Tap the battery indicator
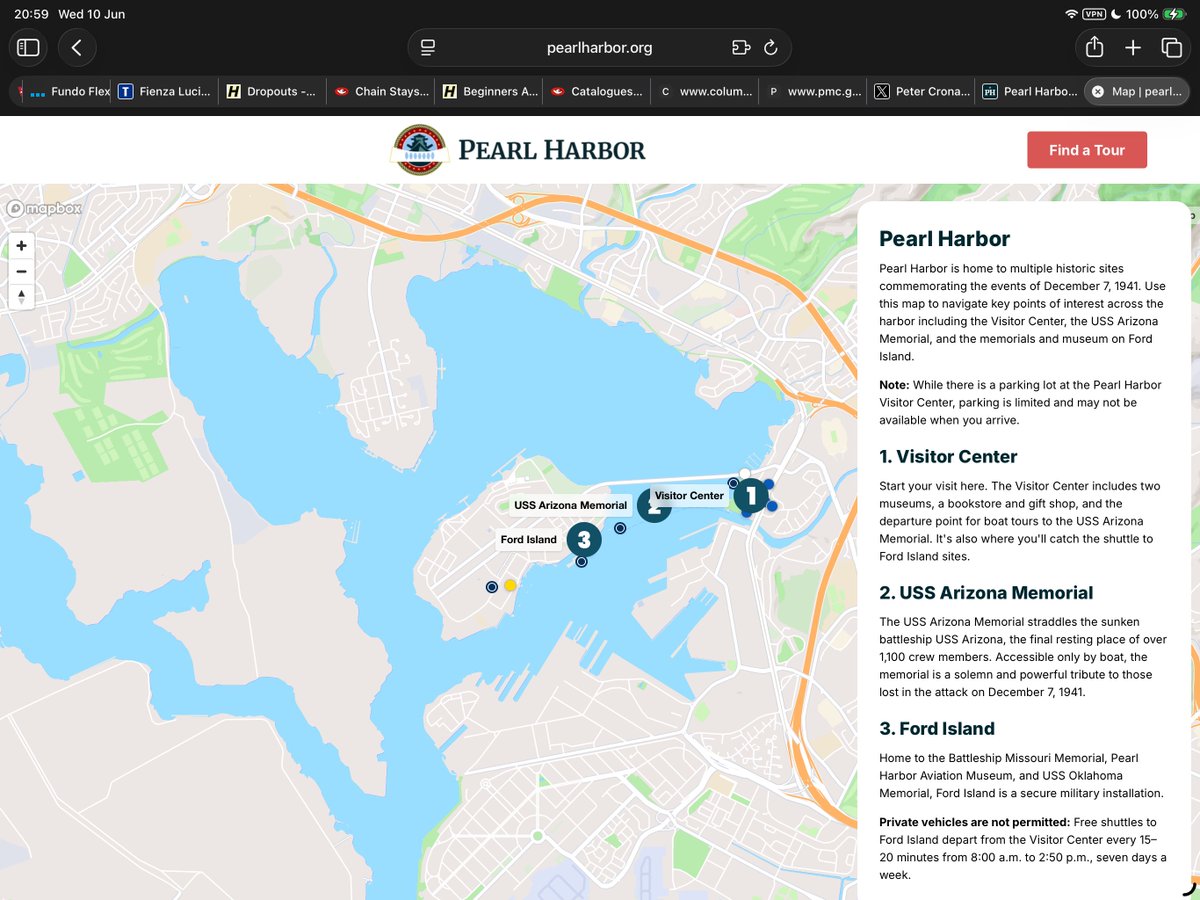This screenshot has height=900, width=1200. coord(1174,14)
